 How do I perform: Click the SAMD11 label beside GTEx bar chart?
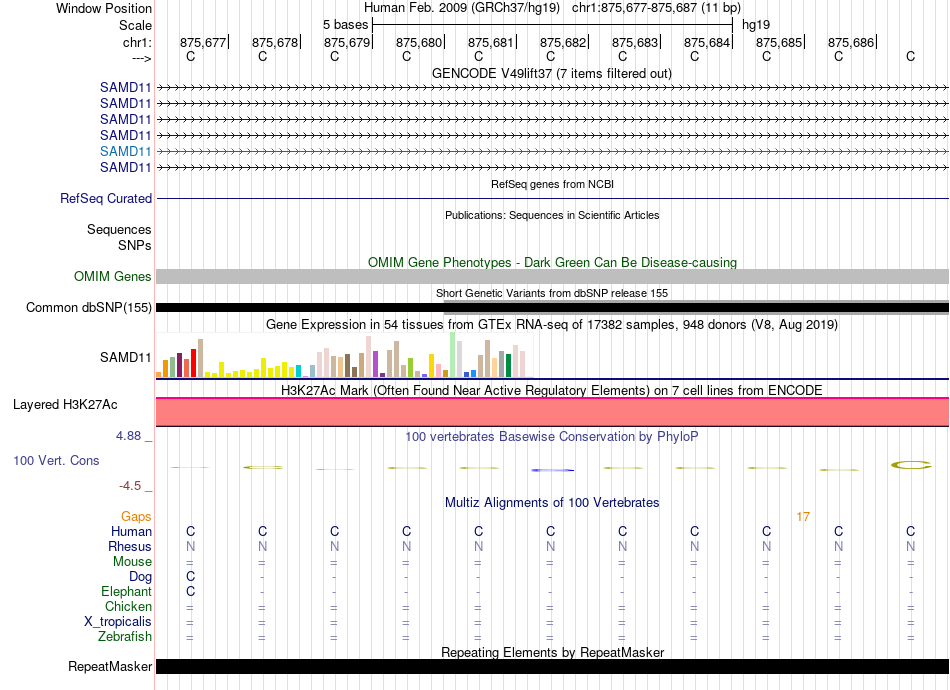(x=125, y=357)
